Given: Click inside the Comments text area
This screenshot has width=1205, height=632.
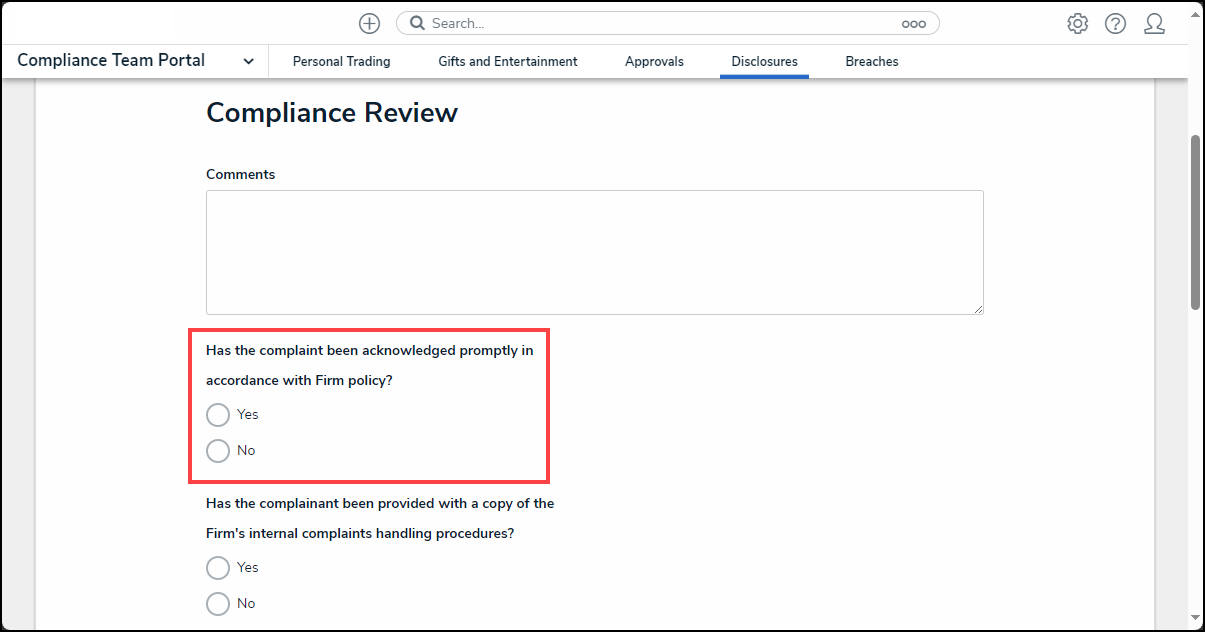Looking at the screenshot, I should click(x=594, y=252).
